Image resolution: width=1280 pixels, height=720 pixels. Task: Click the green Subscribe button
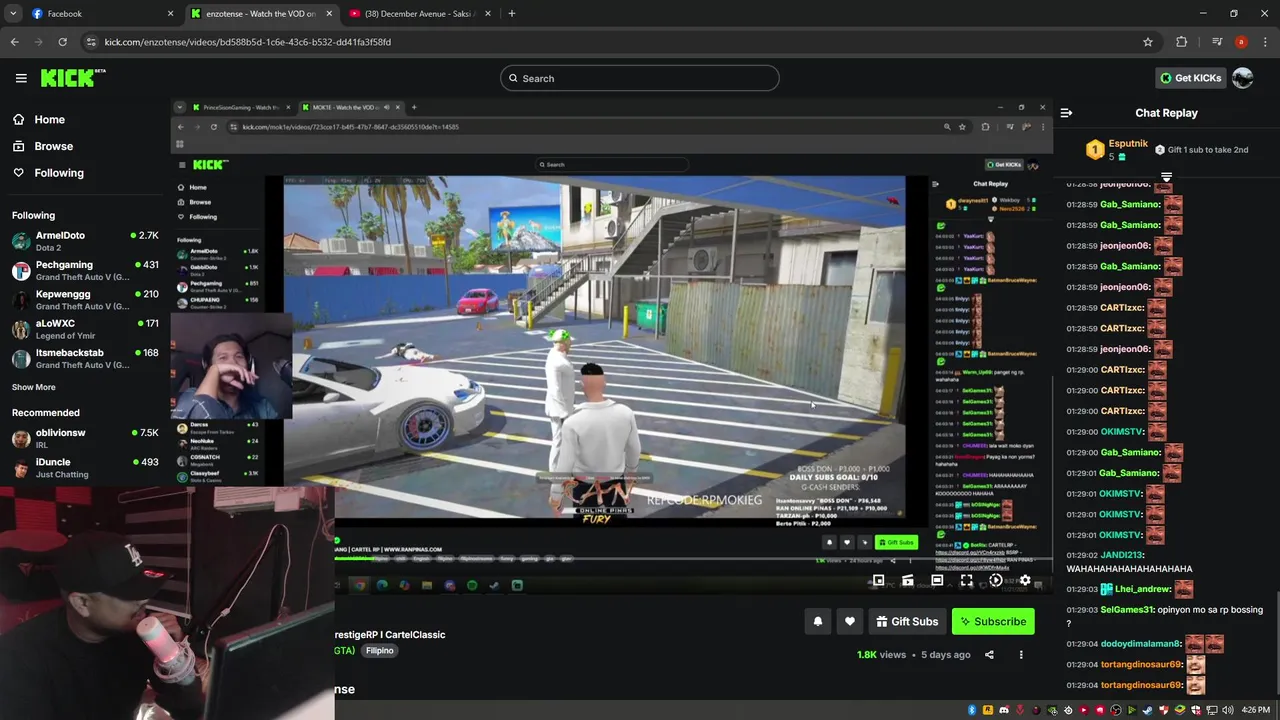click(x=993, y=621)
